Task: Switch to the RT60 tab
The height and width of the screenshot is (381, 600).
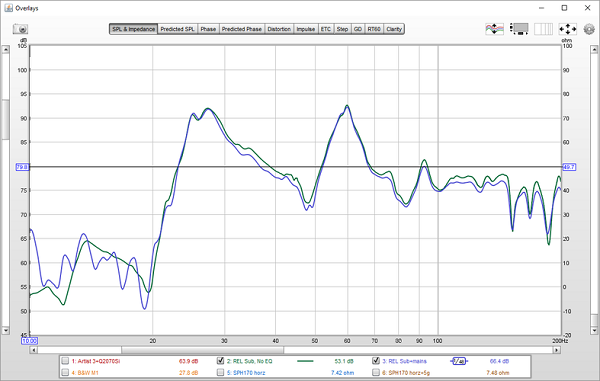Action: (x=374, y=29)
